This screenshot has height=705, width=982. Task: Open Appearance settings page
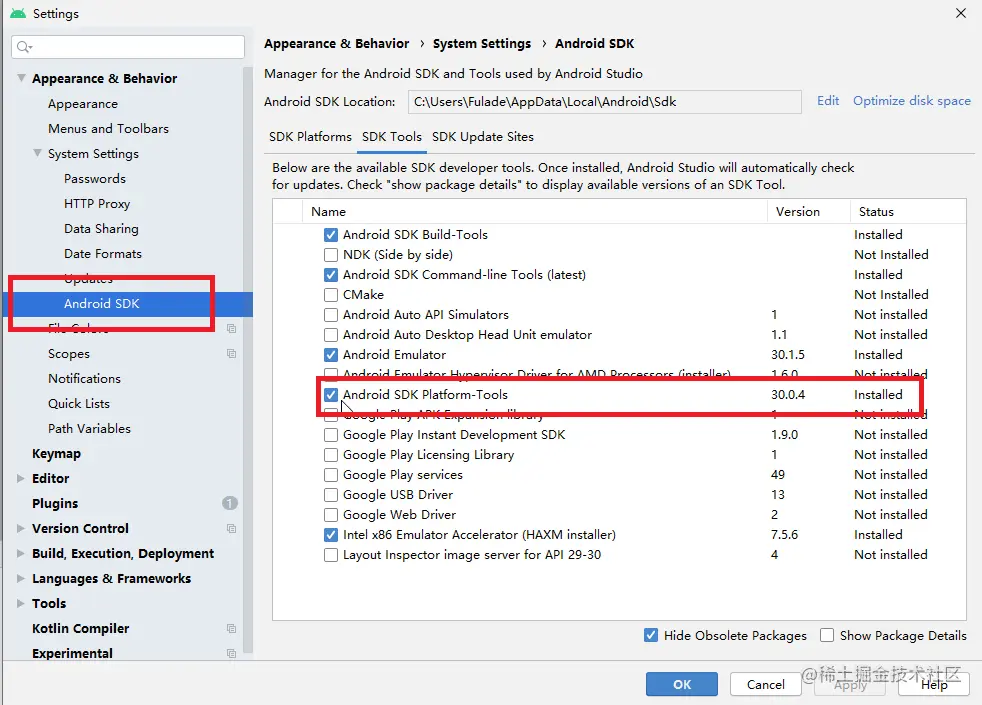pyautogui.click(x=83, y=104)
